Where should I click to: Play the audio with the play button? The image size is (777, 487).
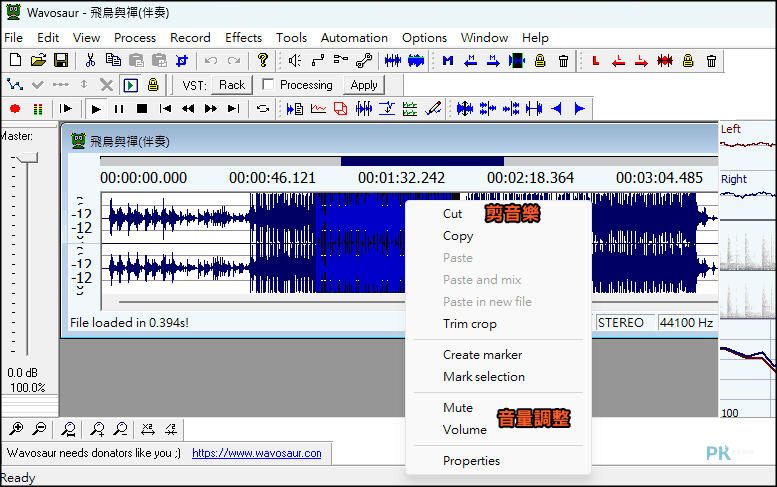(x=96, y=108)
